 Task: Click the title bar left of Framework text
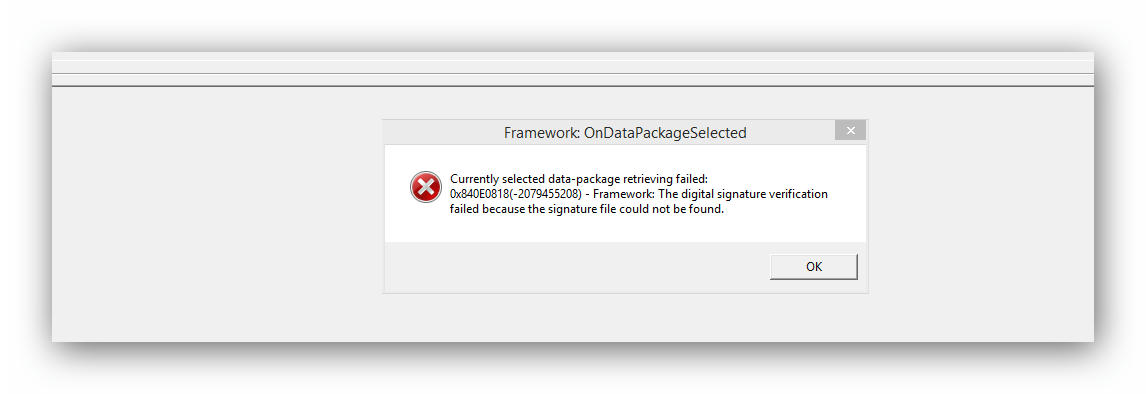point(443,132)
